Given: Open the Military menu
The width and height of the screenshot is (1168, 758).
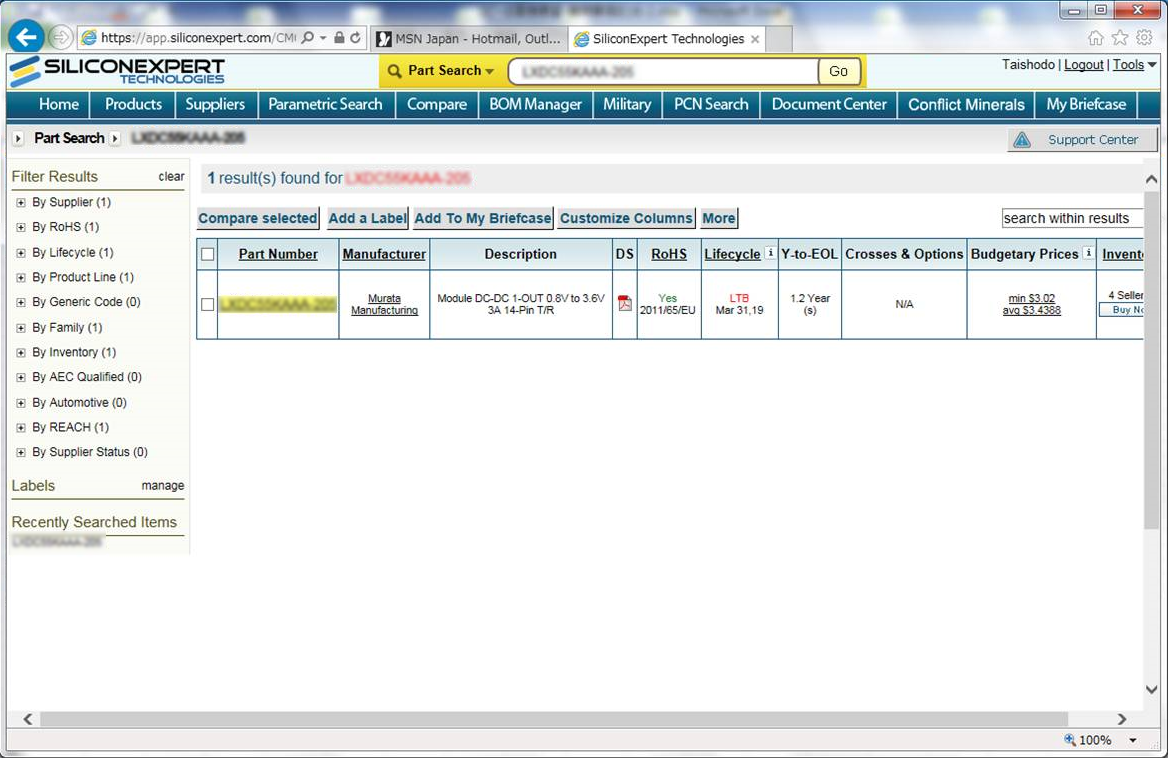Looking at the screenshot, I should point(627,104).
